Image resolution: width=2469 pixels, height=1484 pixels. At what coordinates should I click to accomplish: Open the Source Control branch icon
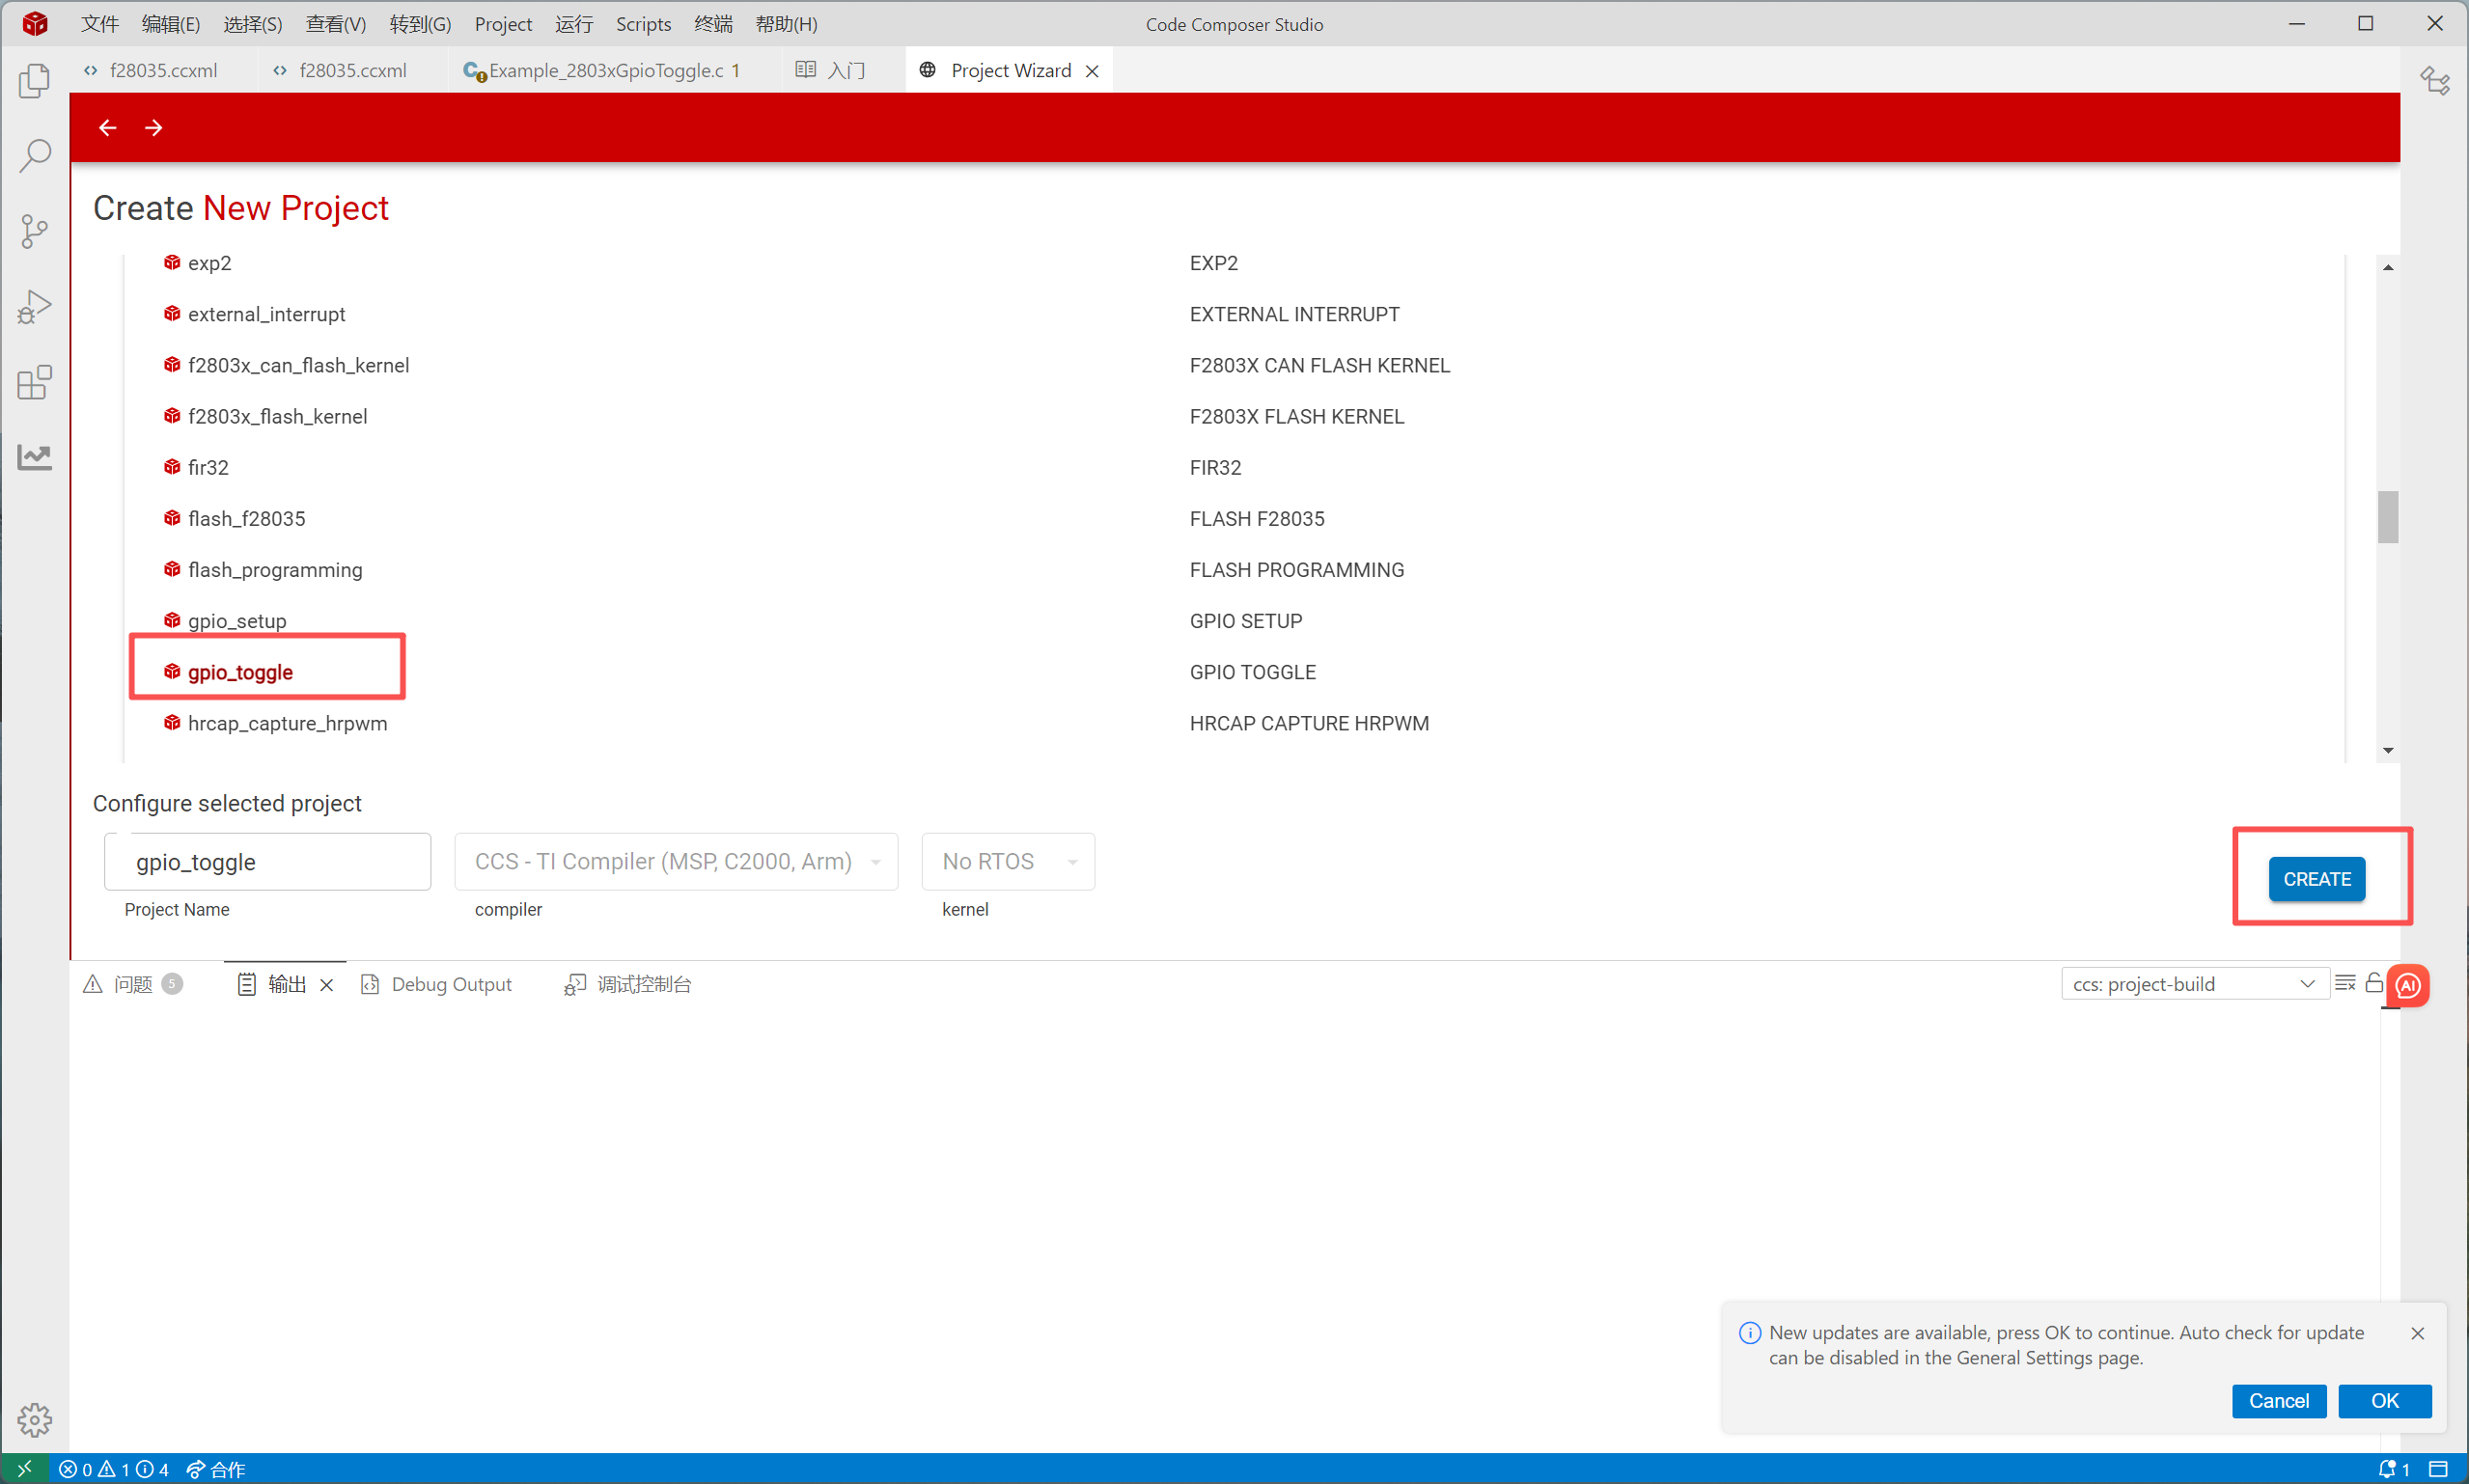click(34, 232)
